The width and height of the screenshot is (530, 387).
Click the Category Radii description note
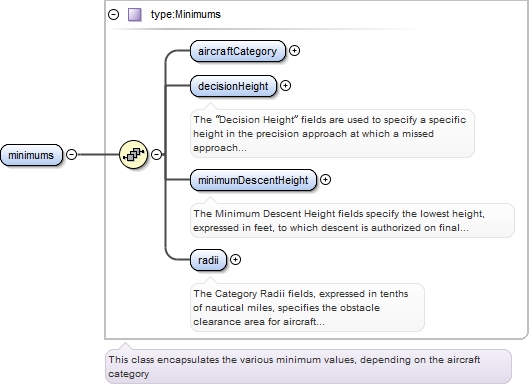(307, 307)
